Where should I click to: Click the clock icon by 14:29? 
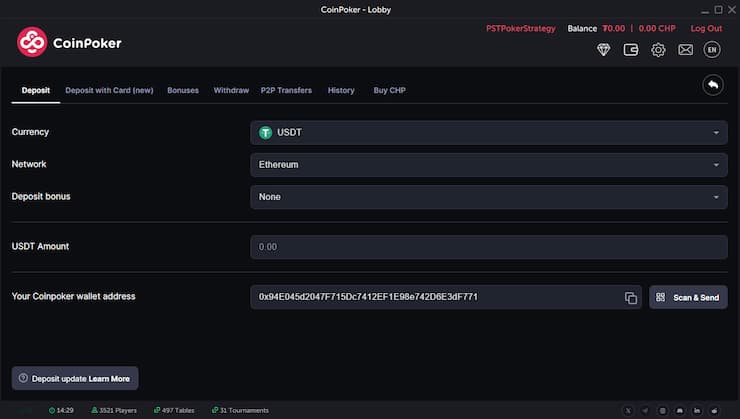pos(52,410)
